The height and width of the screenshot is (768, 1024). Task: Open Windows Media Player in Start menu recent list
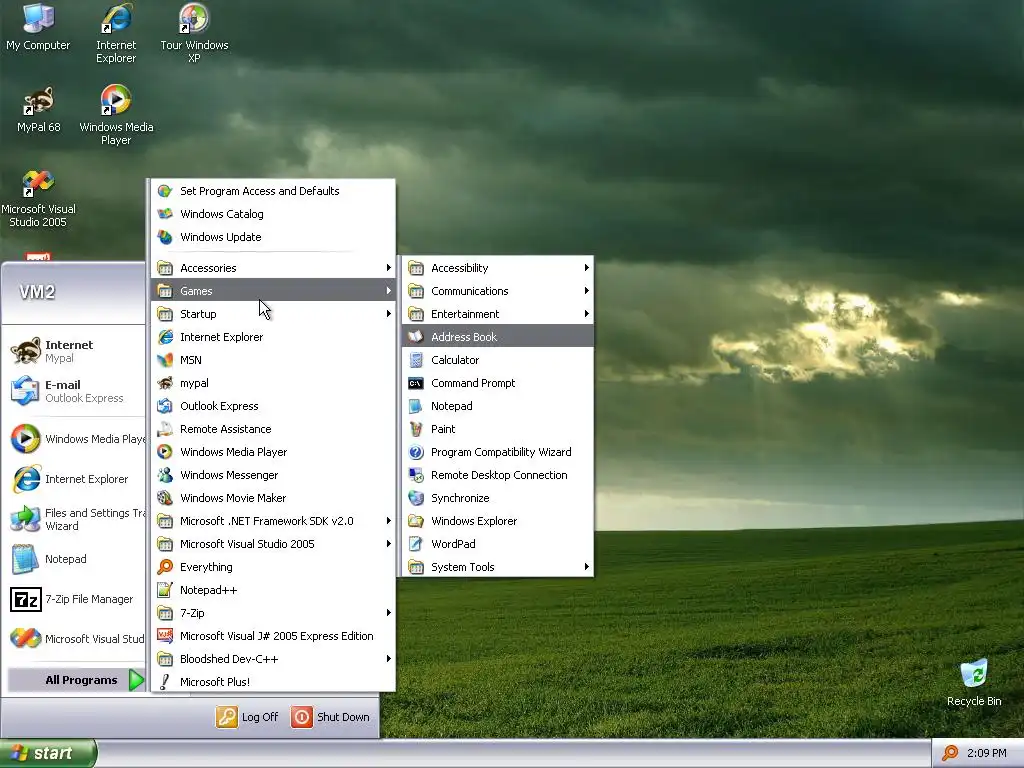74,439
